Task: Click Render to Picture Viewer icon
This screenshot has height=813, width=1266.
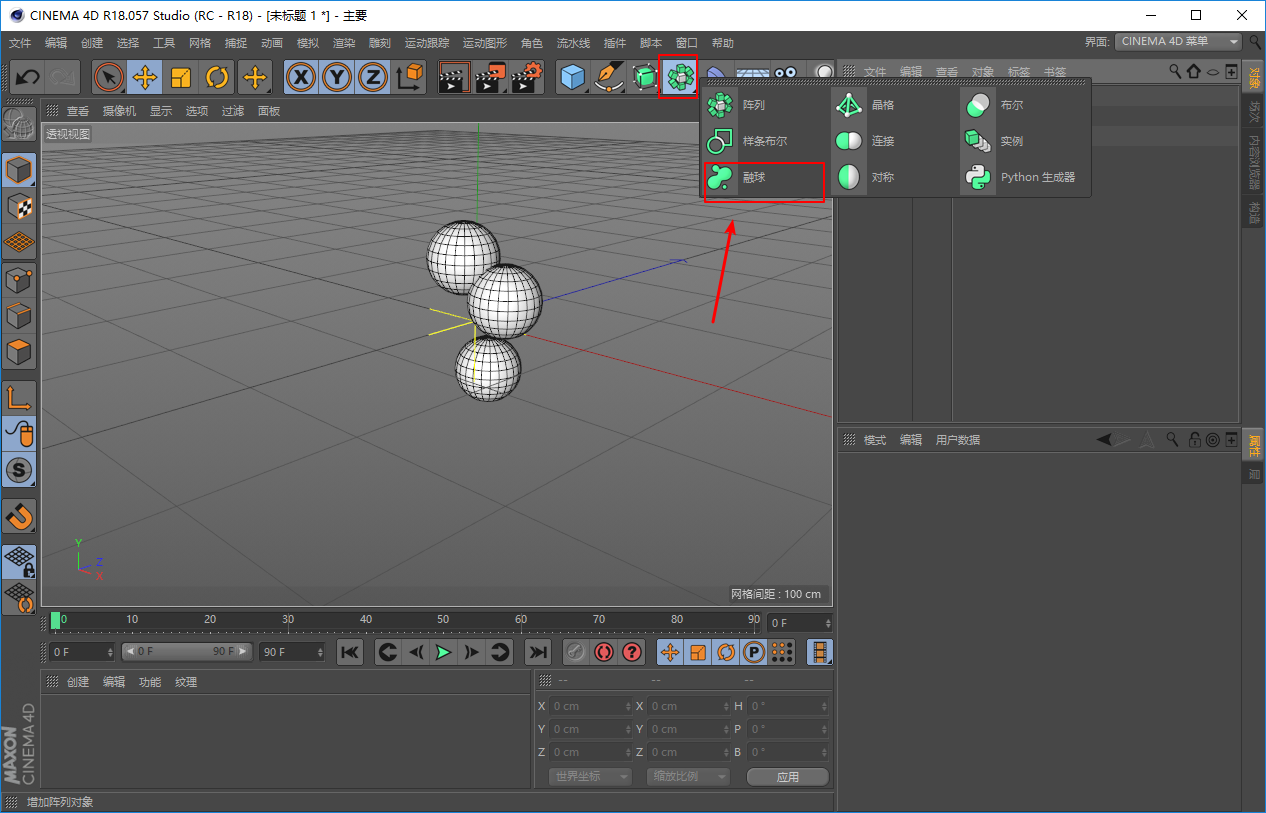Action: pos(490,77)
